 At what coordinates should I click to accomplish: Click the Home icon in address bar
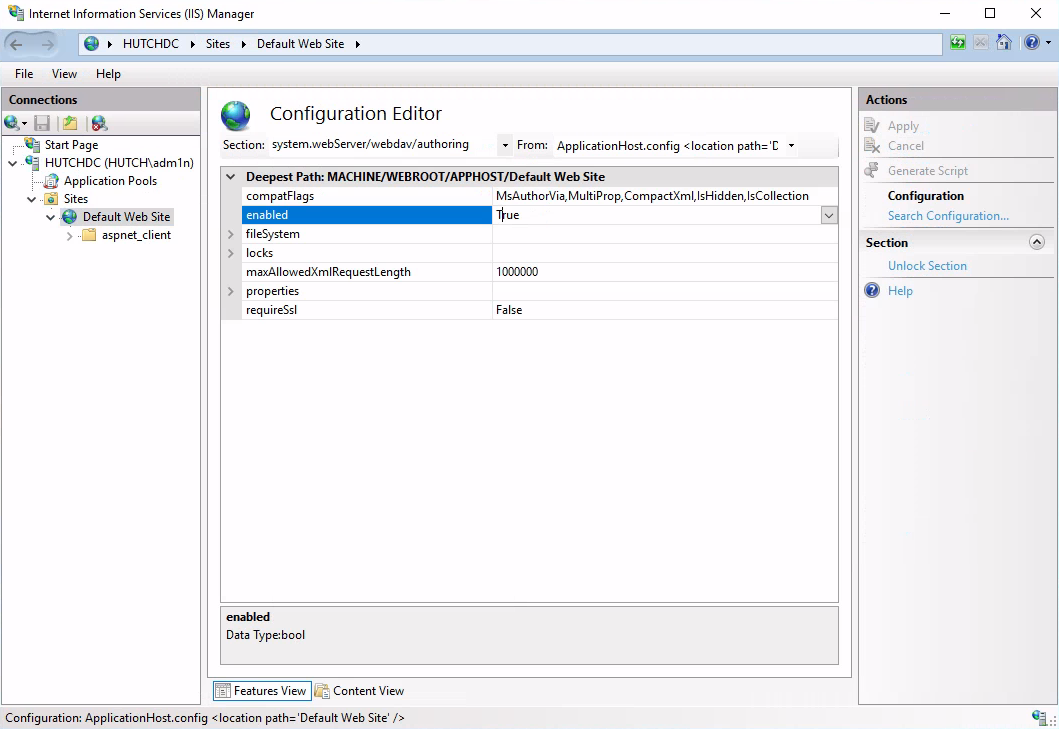[1004, 43]
